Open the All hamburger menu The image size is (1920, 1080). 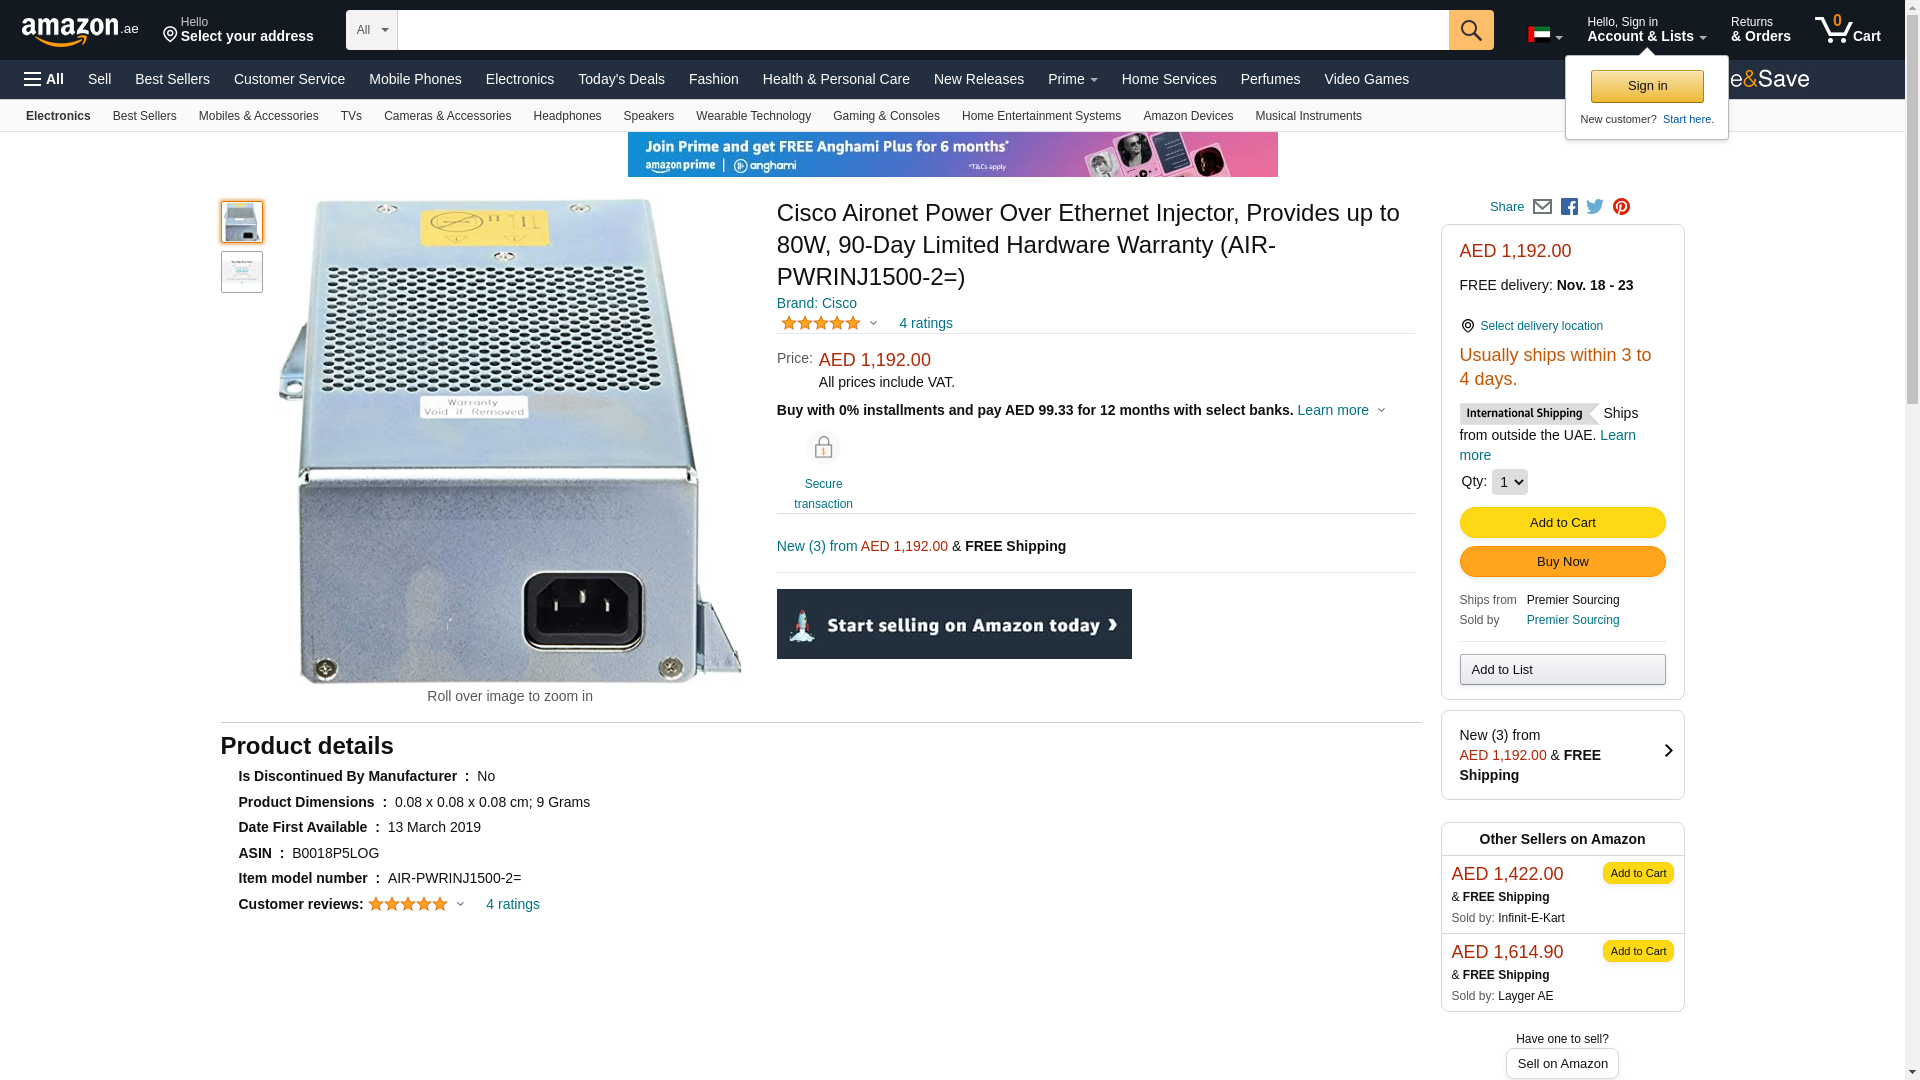(44, 79)
